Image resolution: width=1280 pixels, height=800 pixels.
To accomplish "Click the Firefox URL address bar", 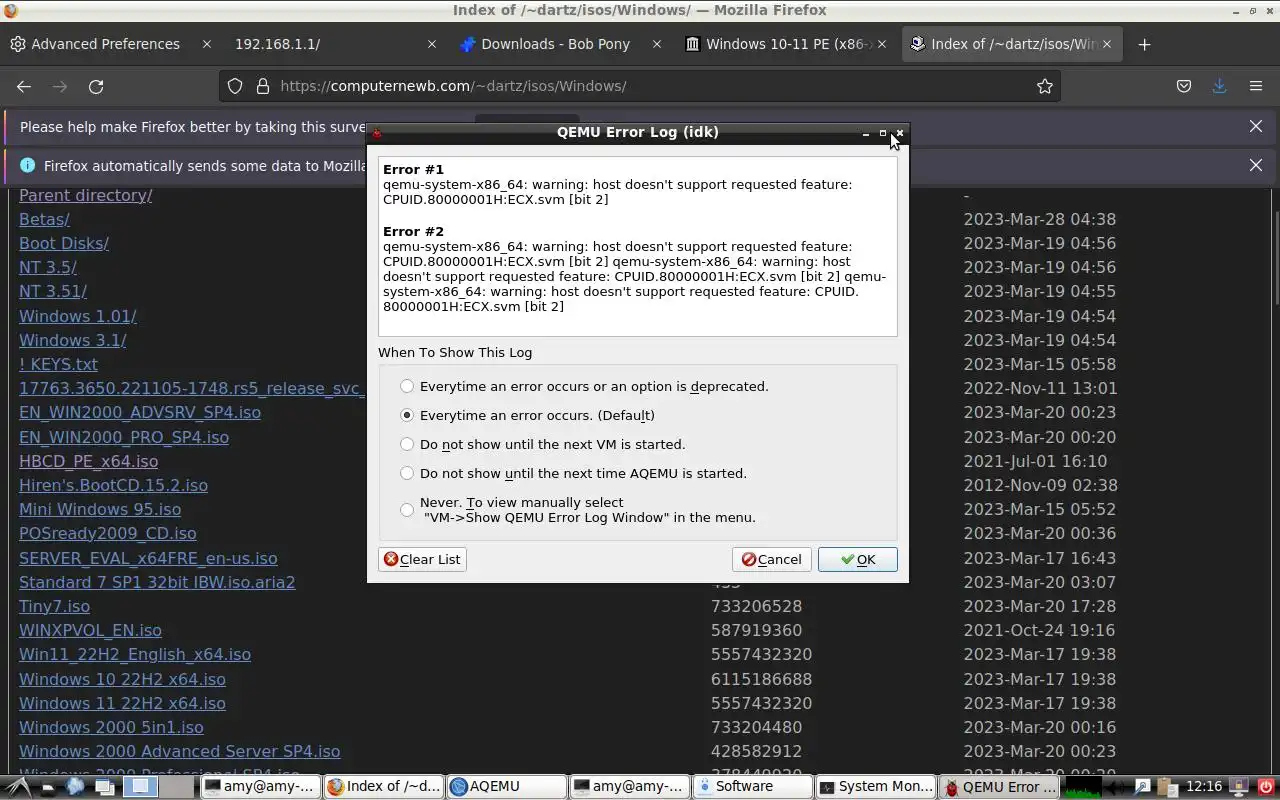I will click(x=640, y=86).
